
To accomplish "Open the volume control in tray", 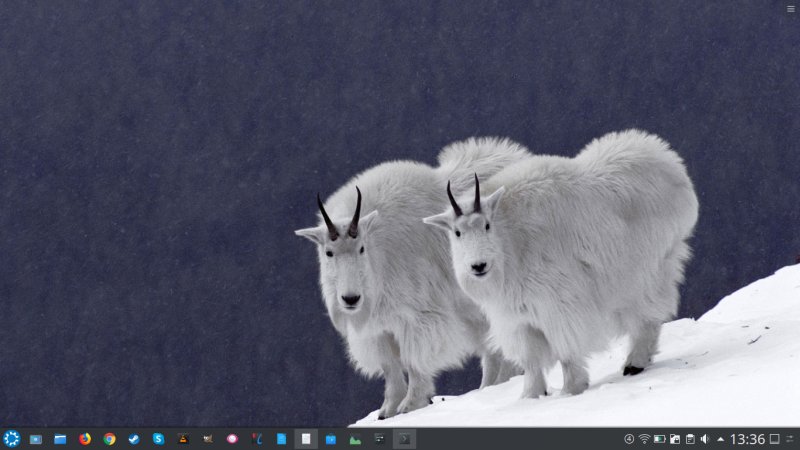I will 705,439.
